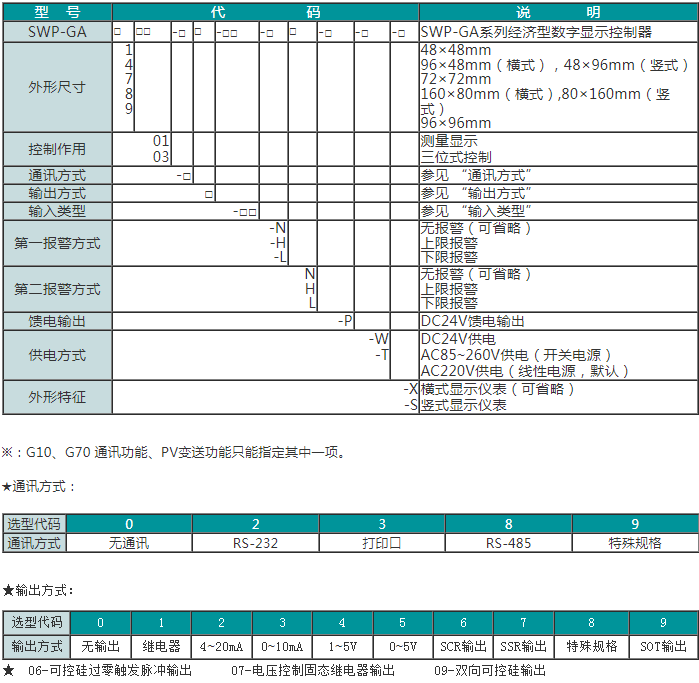
Task: Click AC220V供电(线性电源,默认) text
Action: (525, 371)
